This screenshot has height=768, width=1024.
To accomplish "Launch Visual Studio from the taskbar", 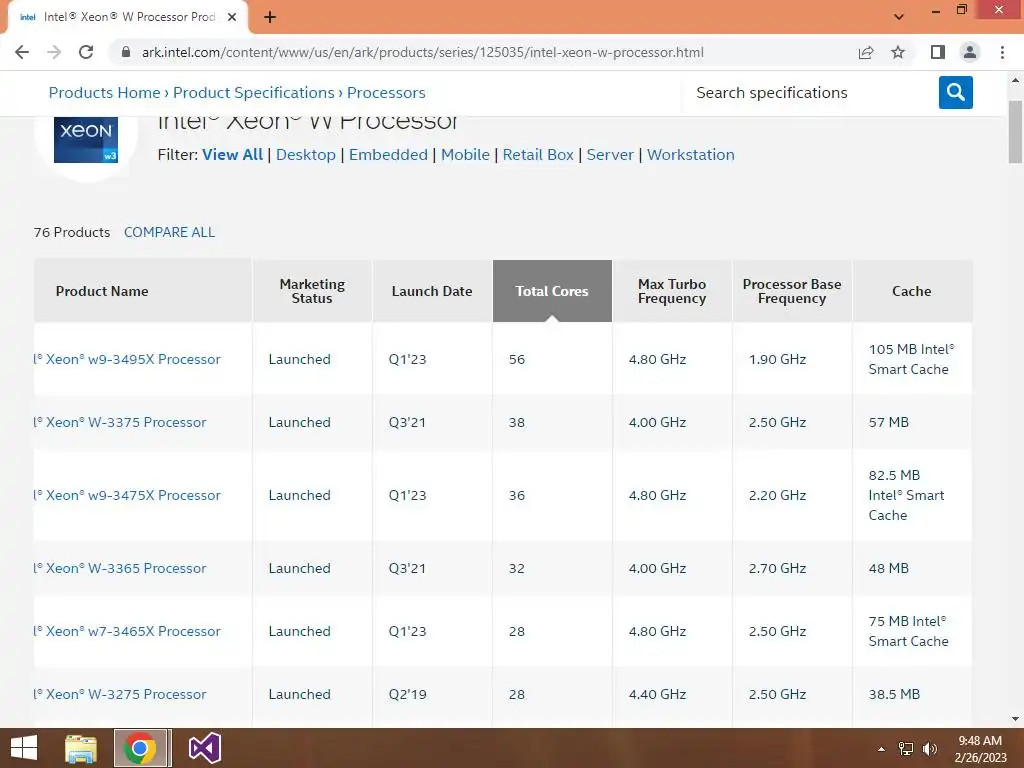I will point(204,748).
